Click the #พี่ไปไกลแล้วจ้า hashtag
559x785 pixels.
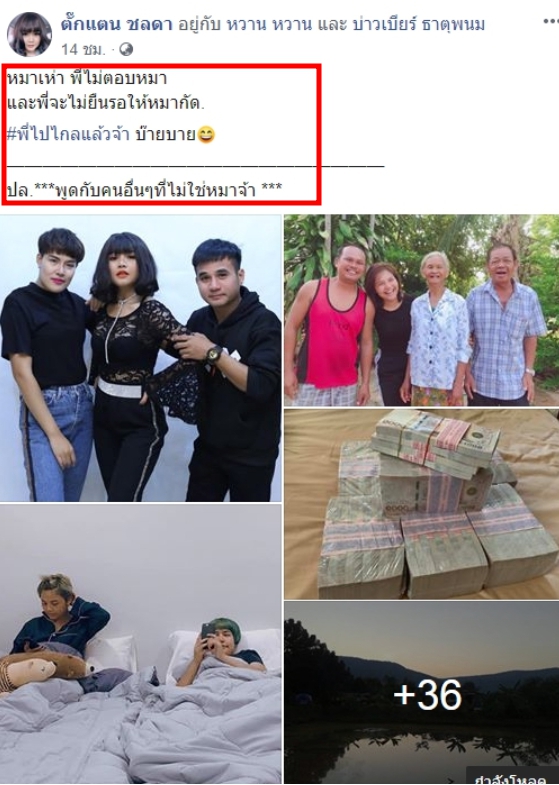[x=69, y=134]
